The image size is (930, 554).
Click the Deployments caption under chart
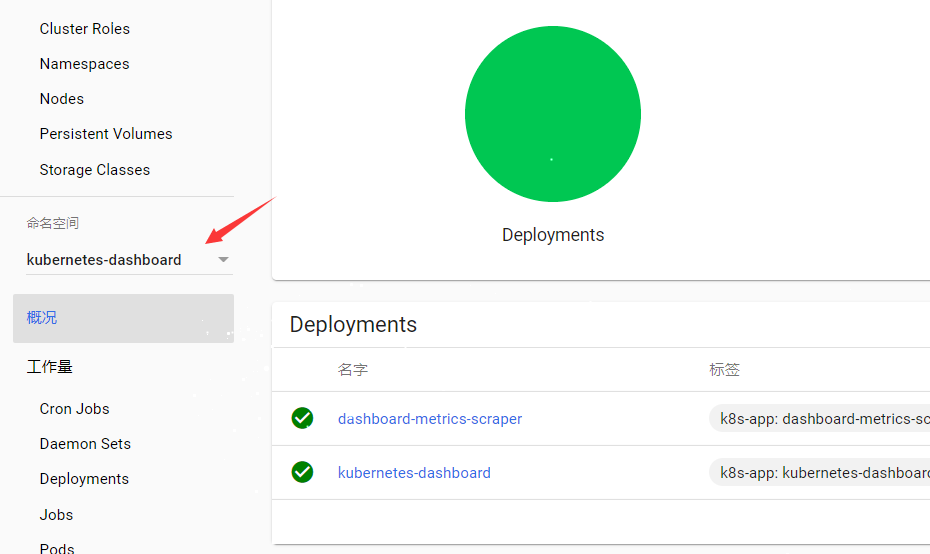(x=553, y=235)
